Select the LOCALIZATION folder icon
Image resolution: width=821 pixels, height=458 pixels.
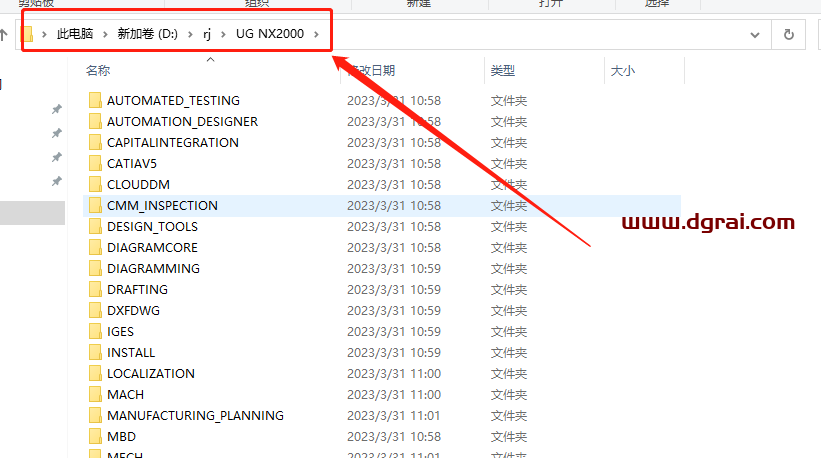pyautogui.click(x=95, y=373)
